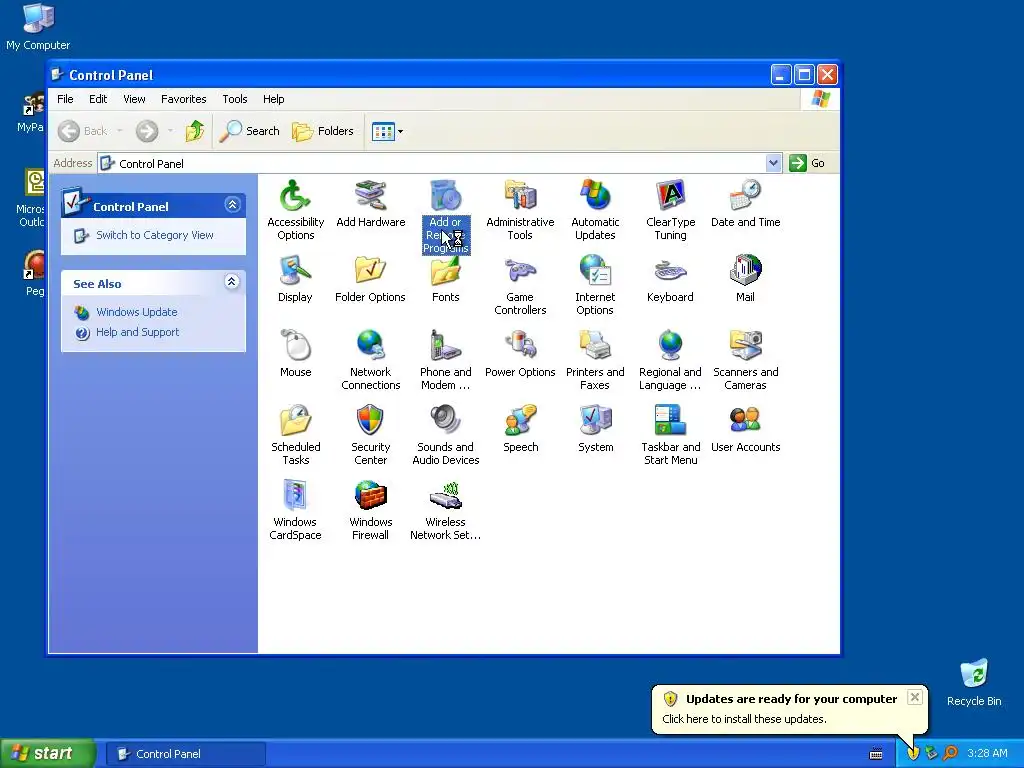Open Internet Options

pos(595,285)
